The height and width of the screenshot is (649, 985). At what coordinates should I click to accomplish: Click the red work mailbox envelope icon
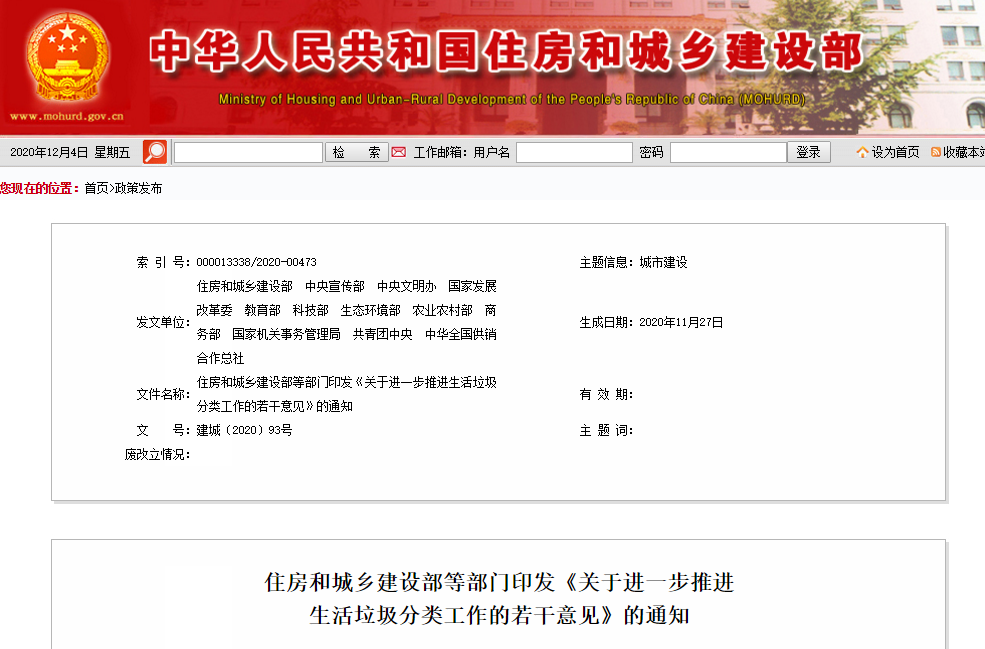tap(399, 152)
